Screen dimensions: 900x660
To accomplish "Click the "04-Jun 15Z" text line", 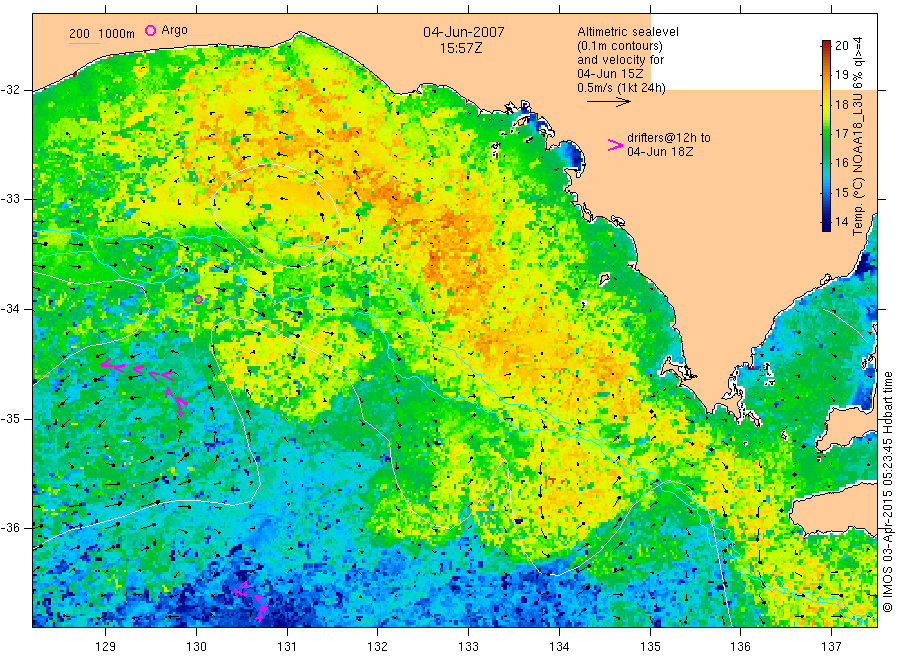I will point(610,74).
